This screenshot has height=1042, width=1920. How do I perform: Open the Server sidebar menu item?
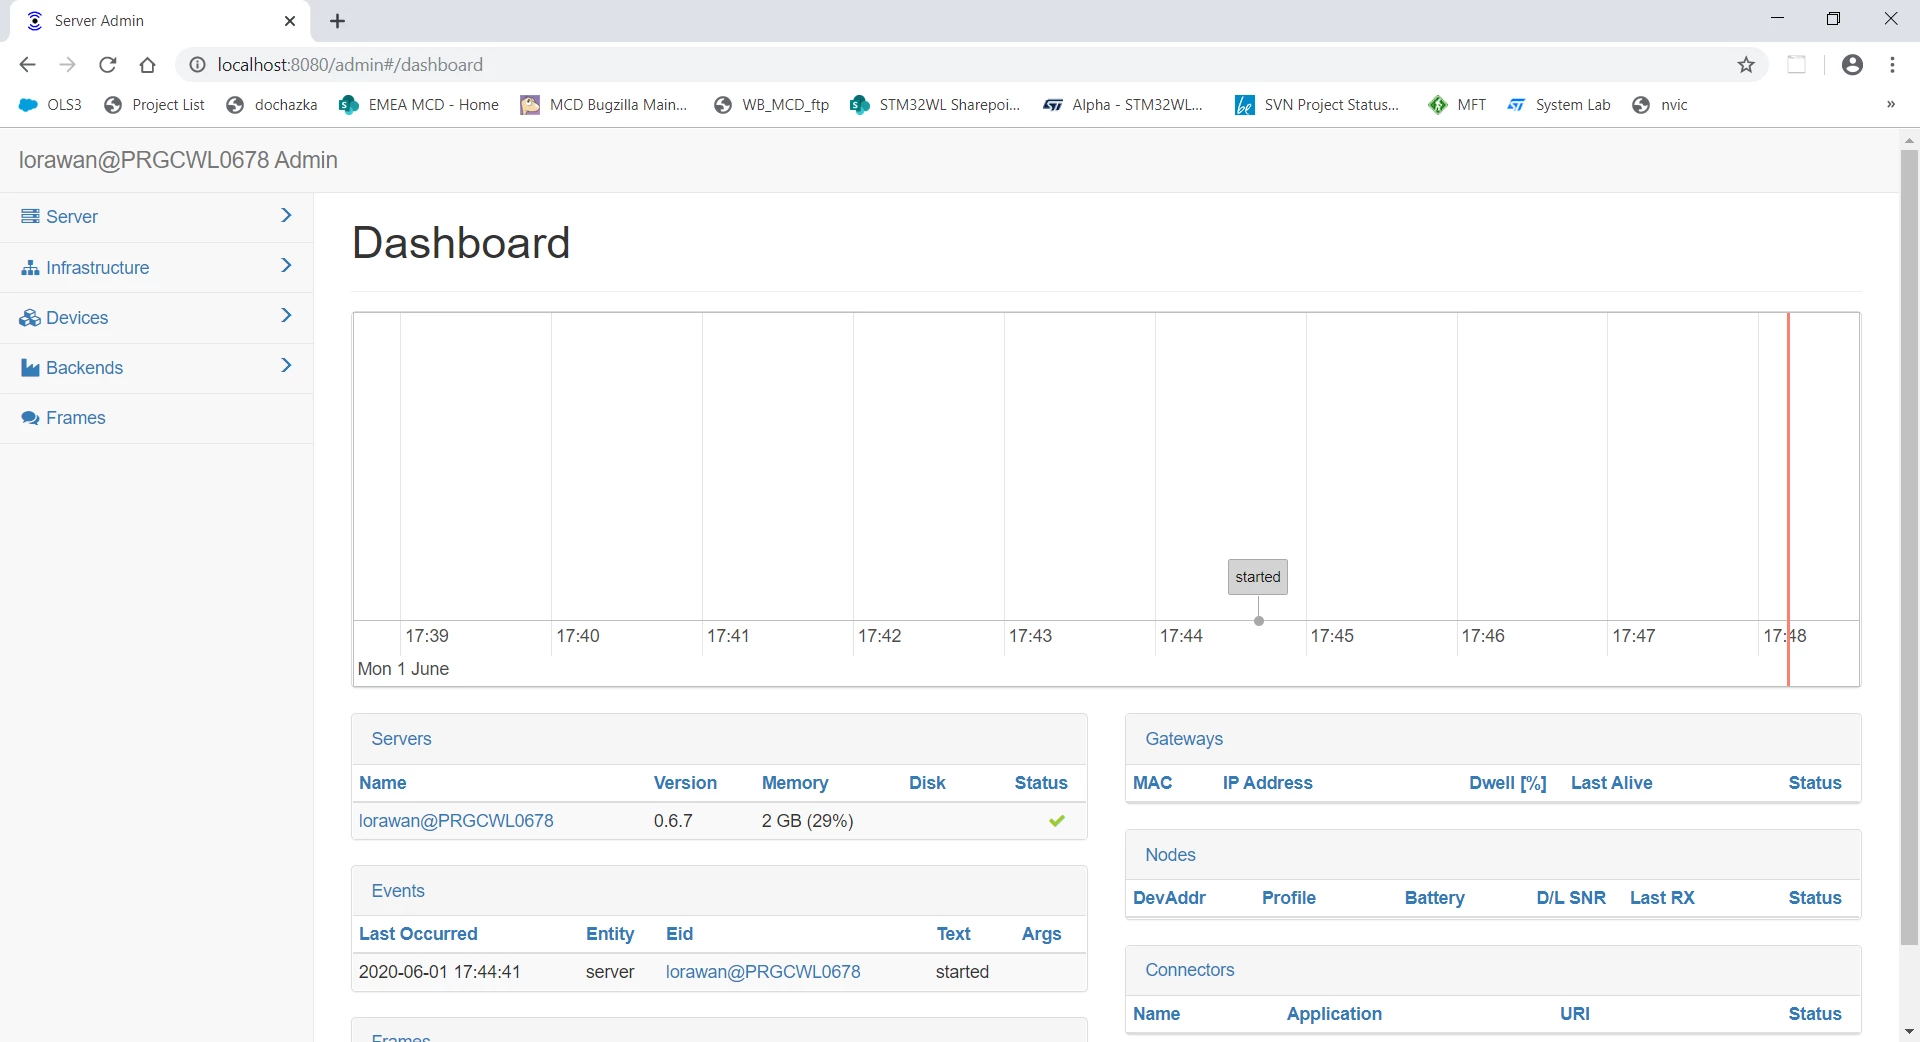tap(156, 217)
